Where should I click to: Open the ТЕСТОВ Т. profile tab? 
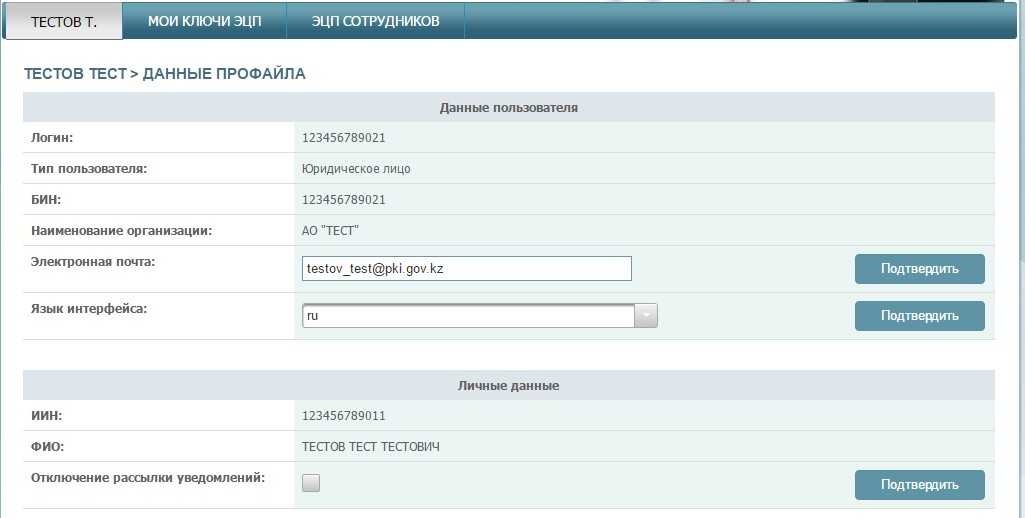point(64,21)
